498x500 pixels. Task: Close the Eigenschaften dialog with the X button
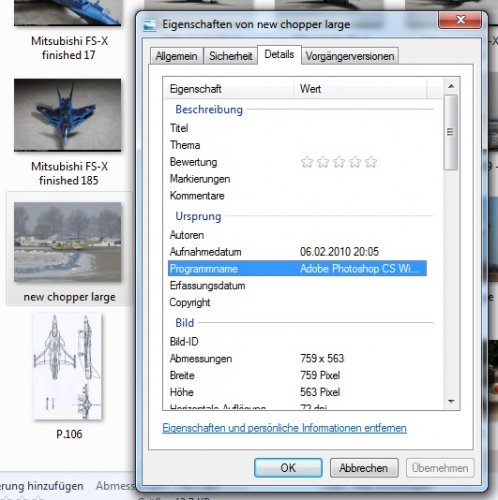pyautogui.click(x=460, y=20)
